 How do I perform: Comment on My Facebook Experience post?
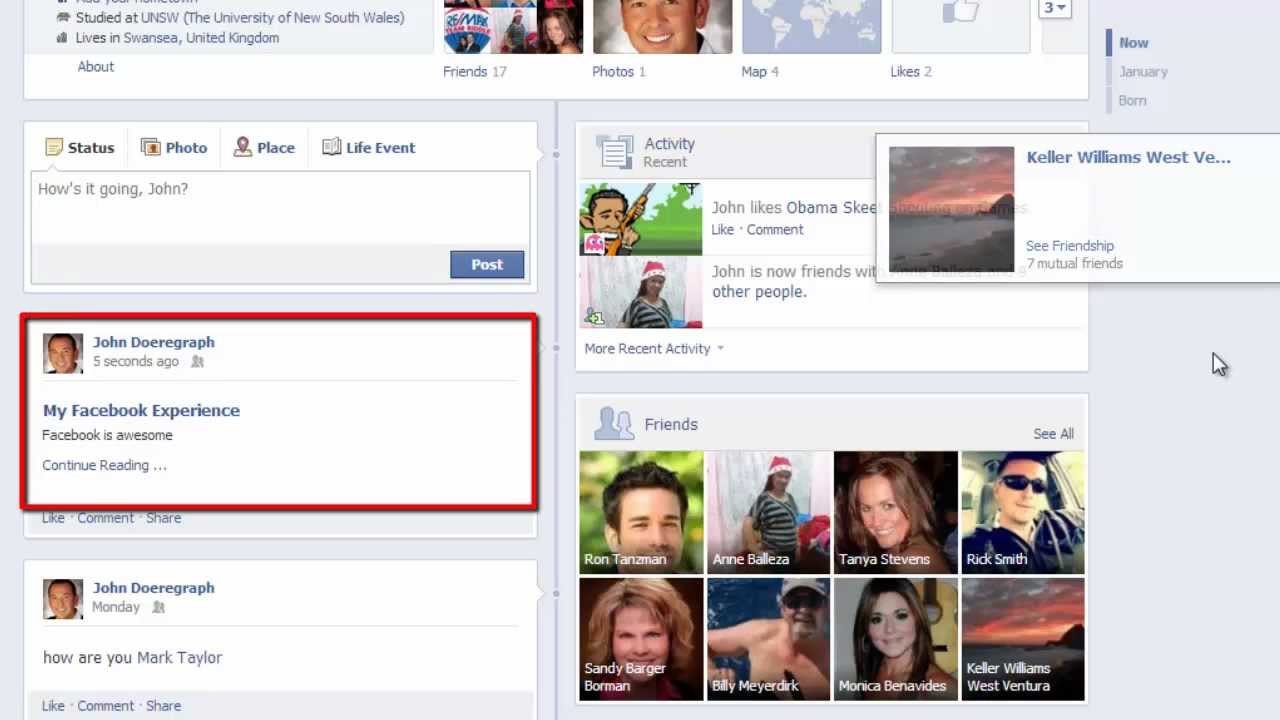(x=105, y=518)
